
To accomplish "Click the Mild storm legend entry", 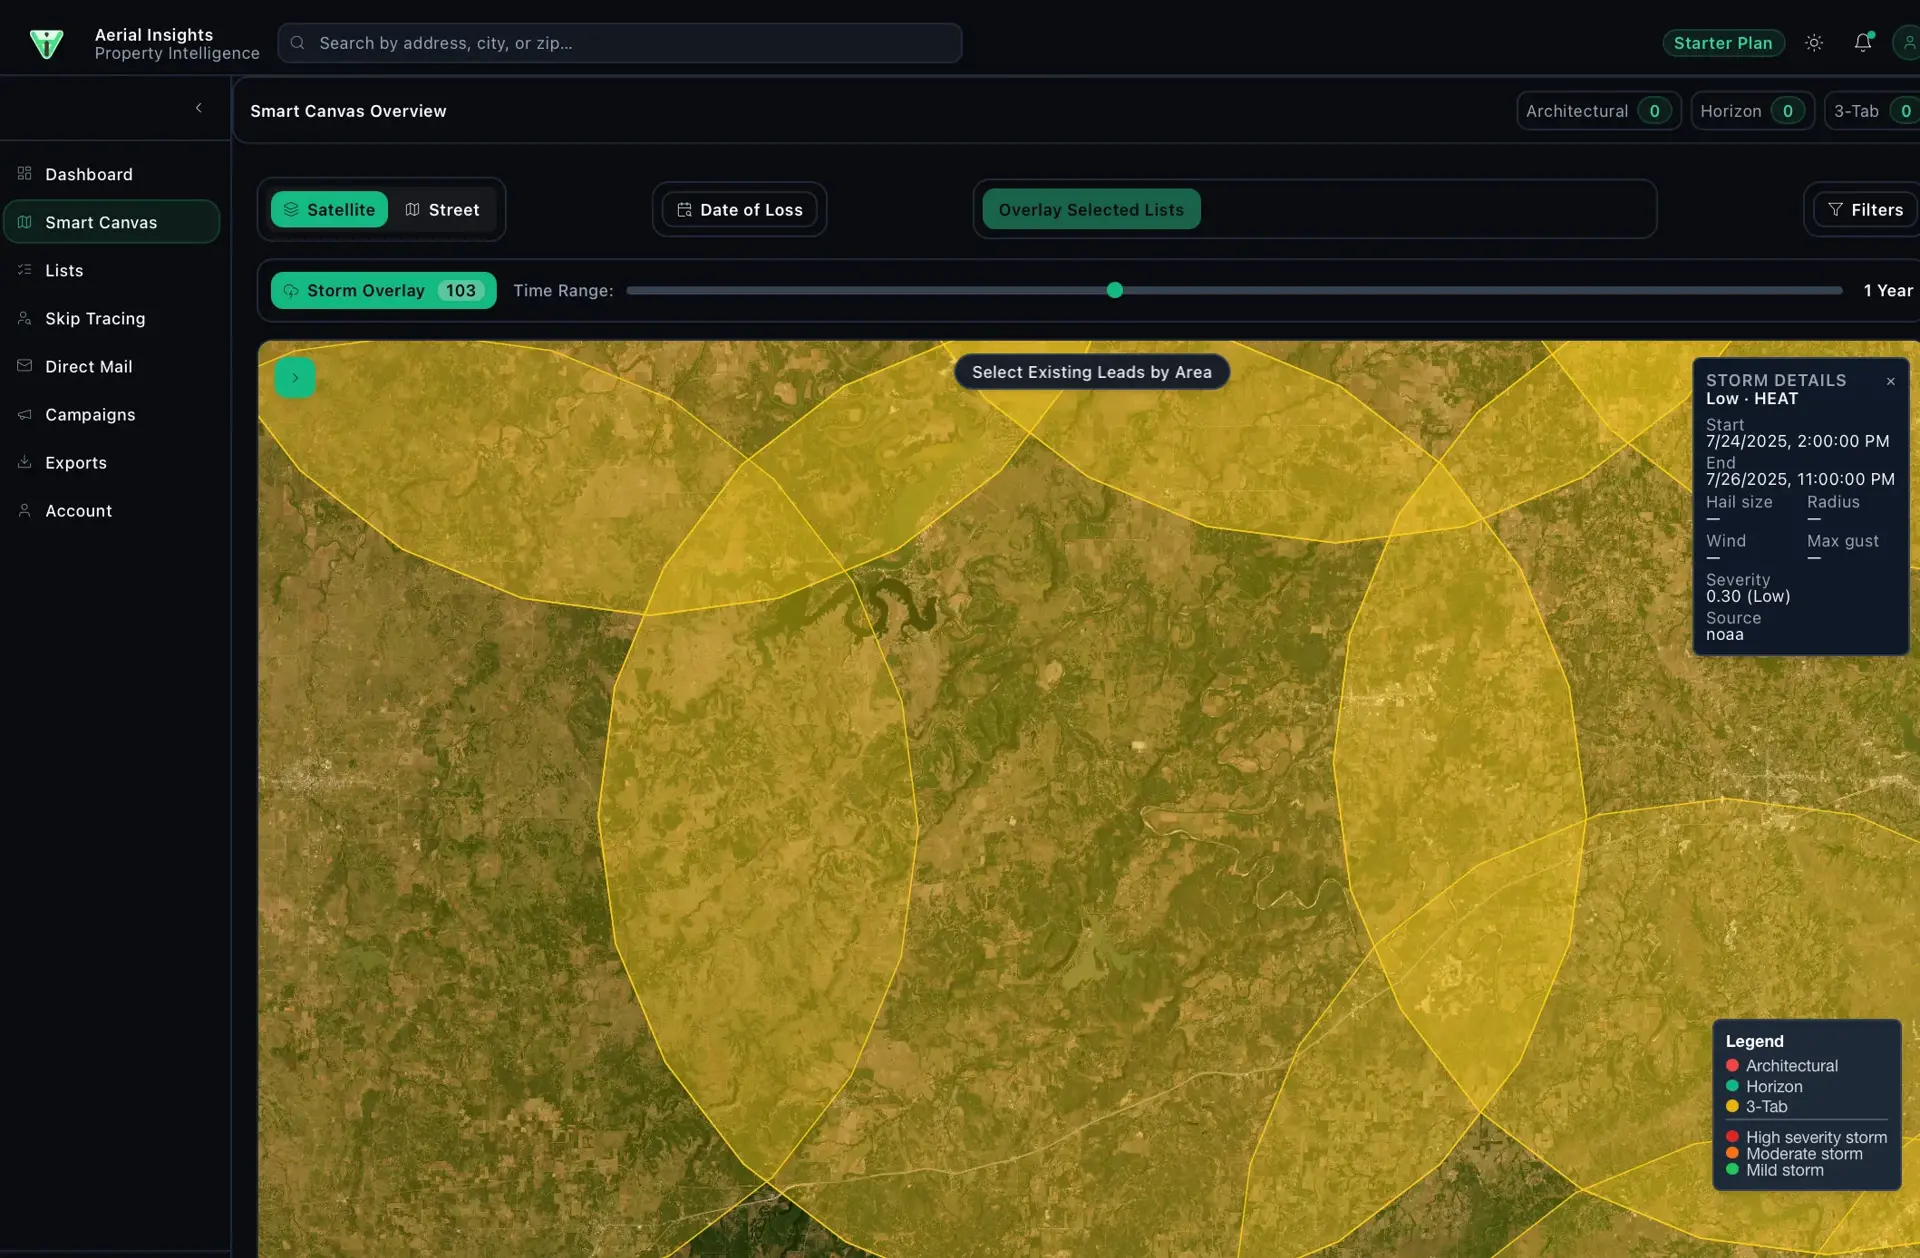I will point(1774,1170).
